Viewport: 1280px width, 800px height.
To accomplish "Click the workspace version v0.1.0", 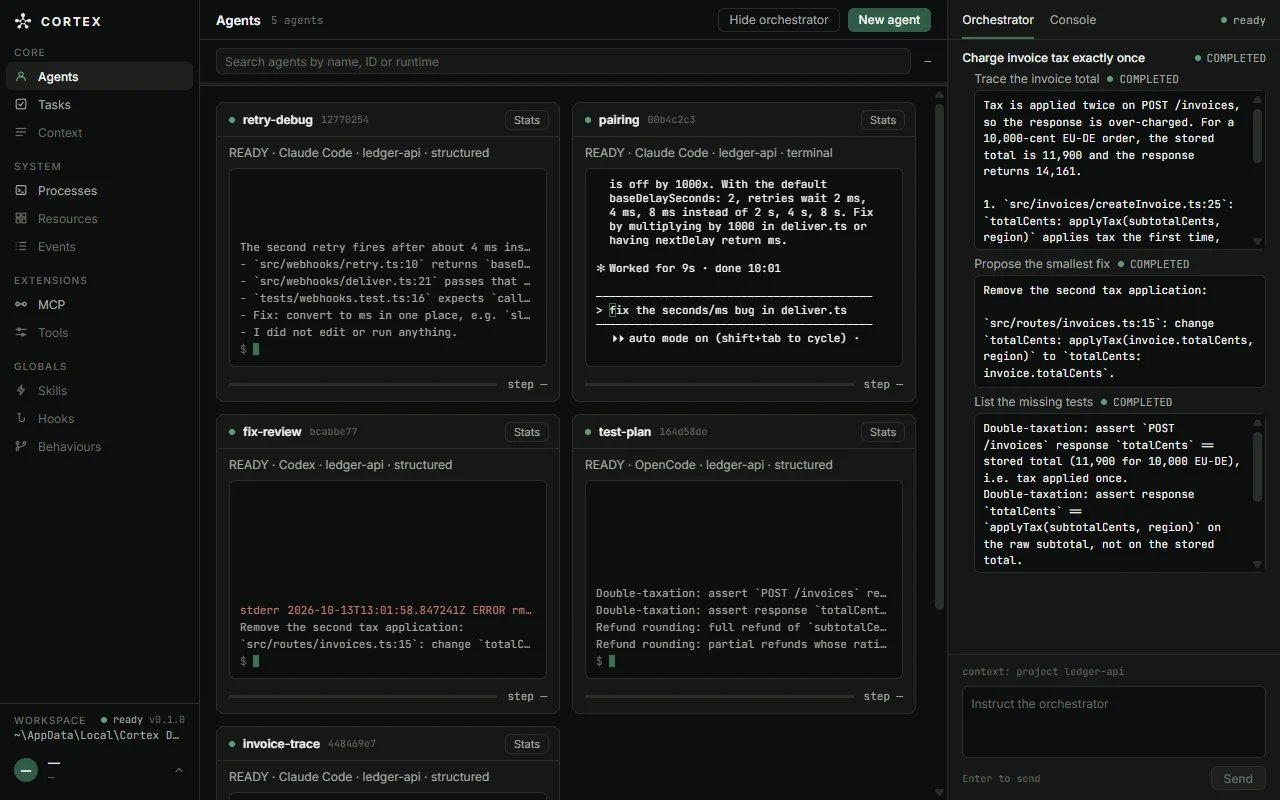I will coord(167,720).
